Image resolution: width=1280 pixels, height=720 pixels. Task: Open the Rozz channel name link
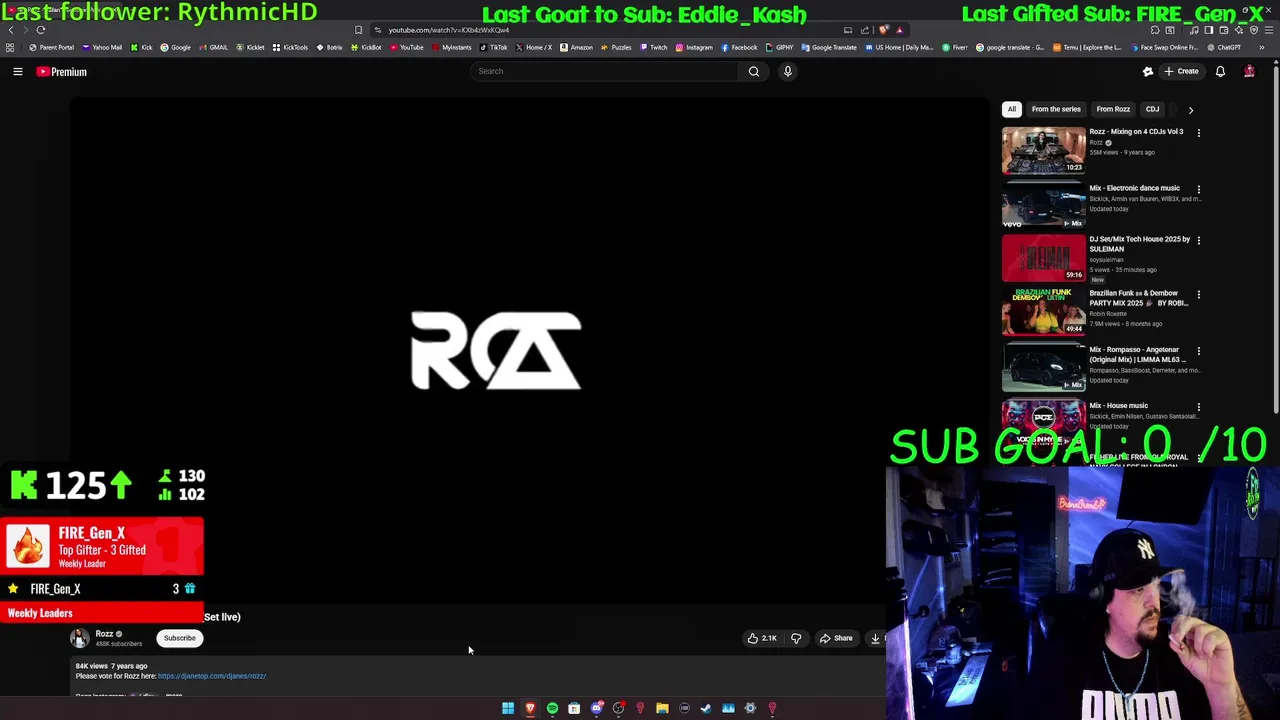(x=104, y=634)
